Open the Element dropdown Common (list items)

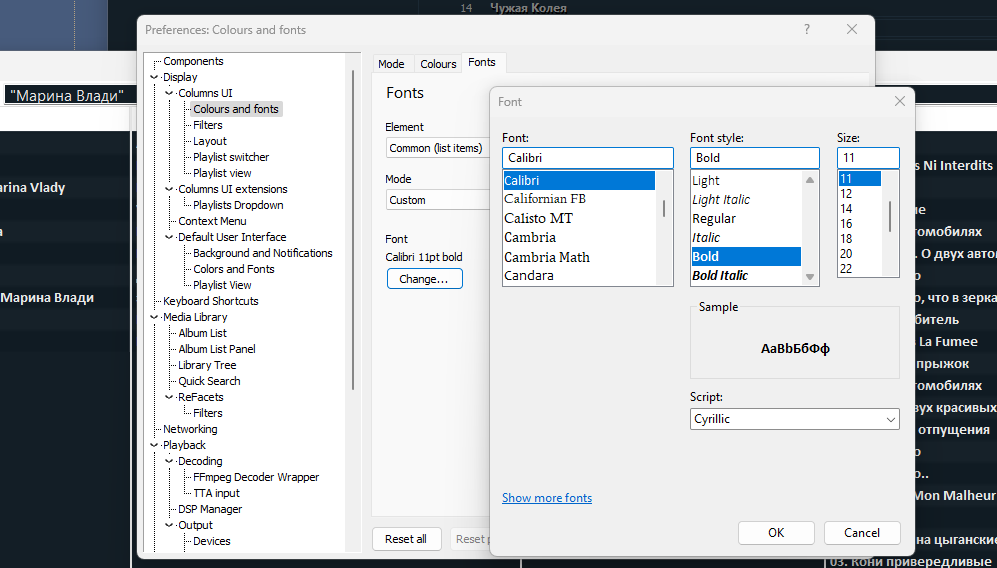click(x=437, y=148)
